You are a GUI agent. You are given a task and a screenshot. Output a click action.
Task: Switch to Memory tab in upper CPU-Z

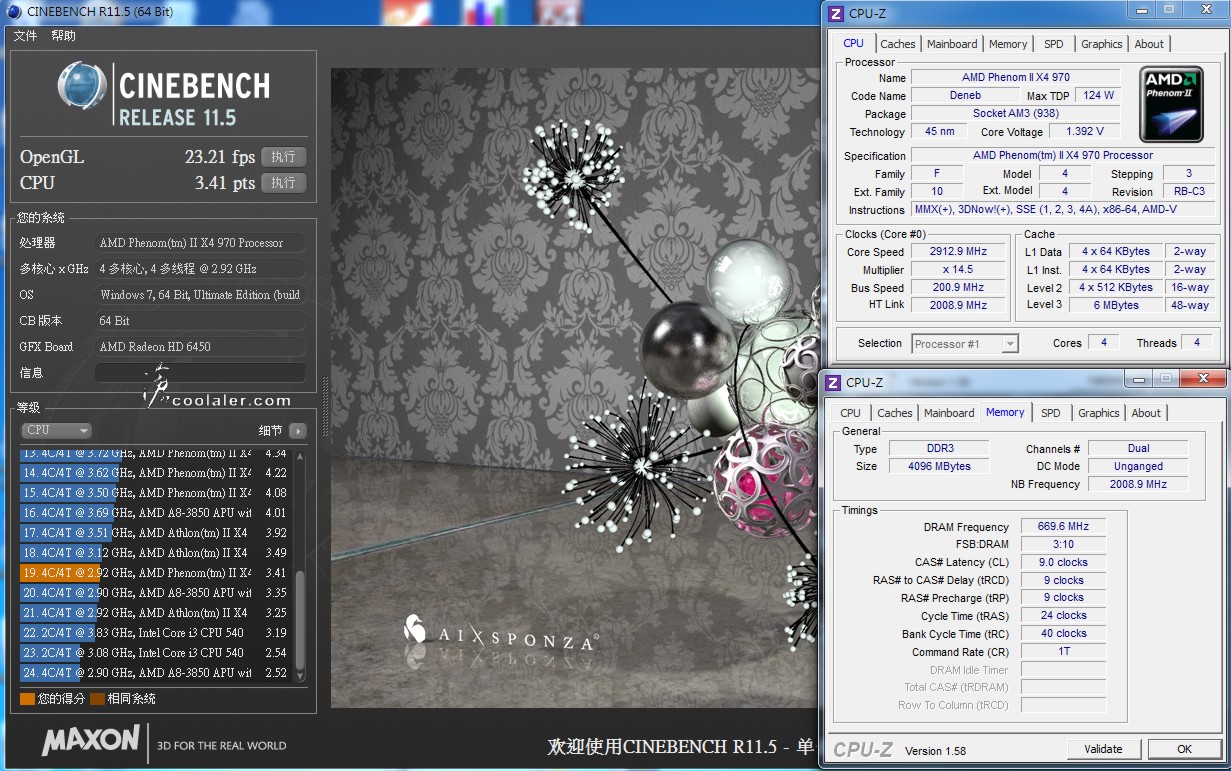click(1008, 44)
